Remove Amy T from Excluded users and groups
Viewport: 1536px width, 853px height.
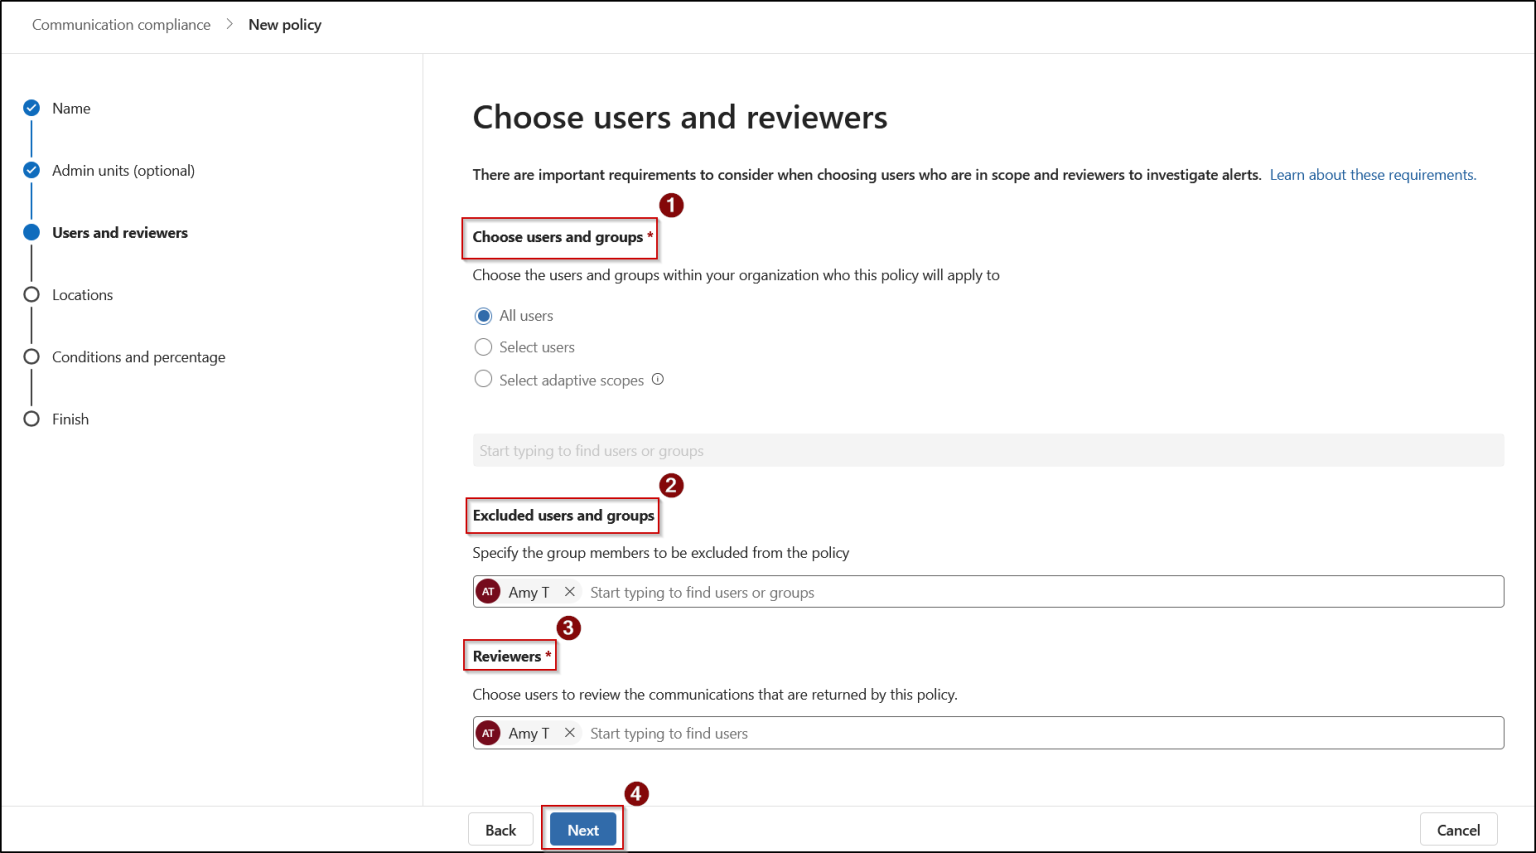pyautogui.click(x=569, y=591)
